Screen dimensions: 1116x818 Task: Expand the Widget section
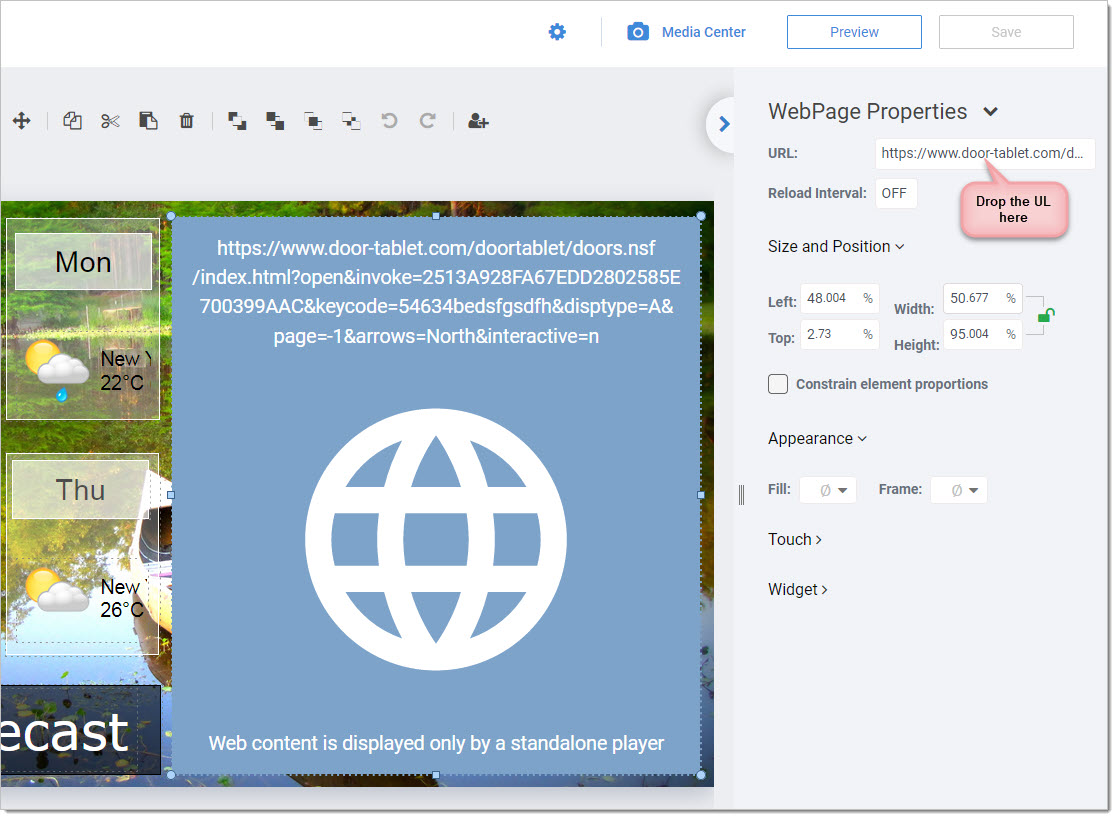coord(798,590)
